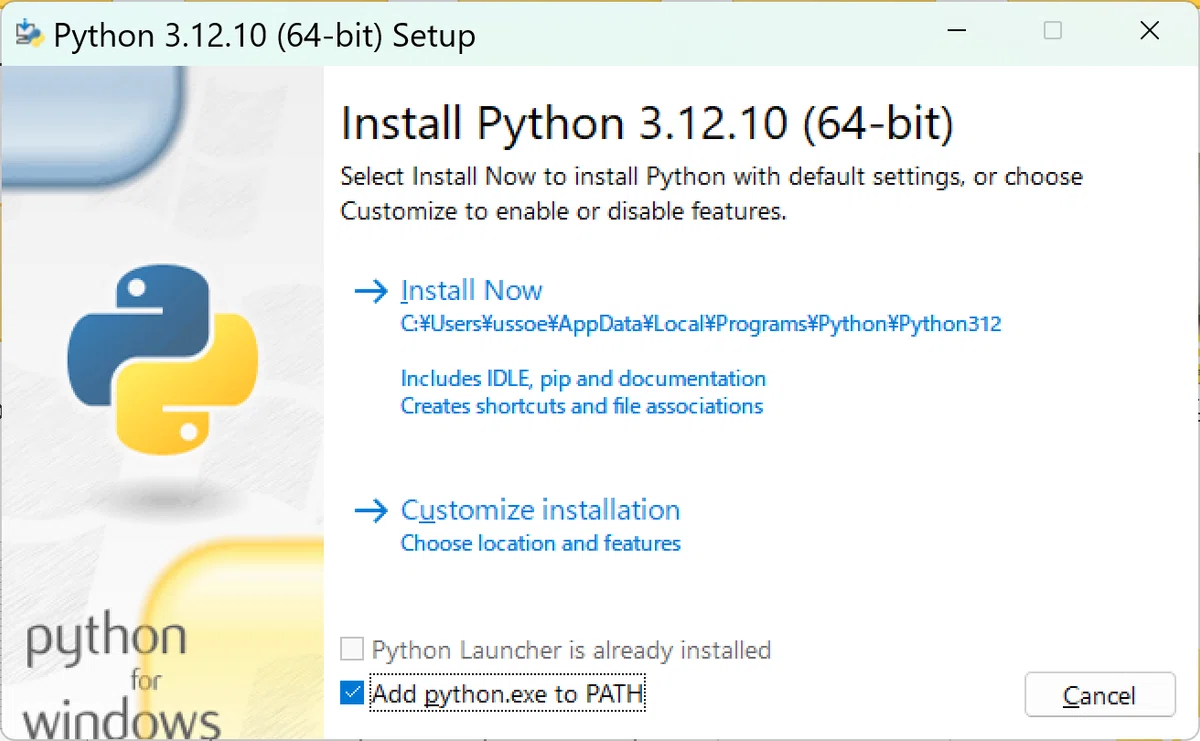Screen dimensions: 1200x741
Task: Click the arrow icon beside Customize installation
Action: point(371,511)
